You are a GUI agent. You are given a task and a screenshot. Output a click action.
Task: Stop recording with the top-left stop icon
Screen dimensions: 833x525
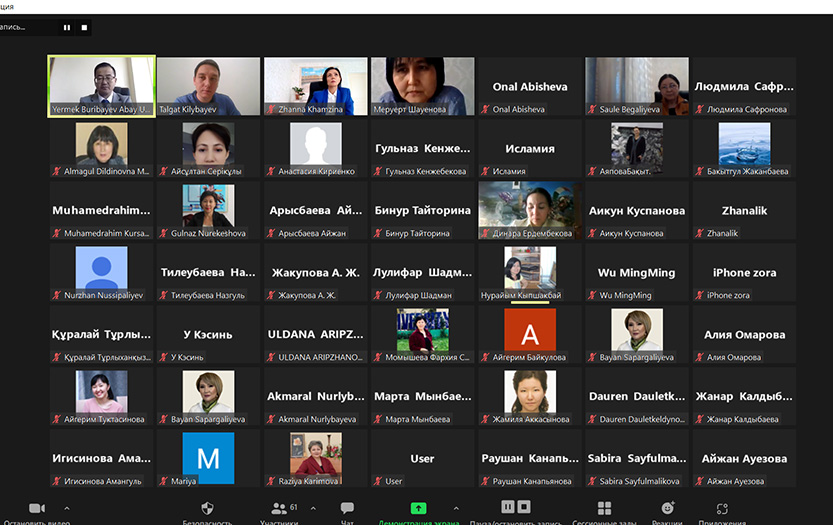[x=83, y=28]
